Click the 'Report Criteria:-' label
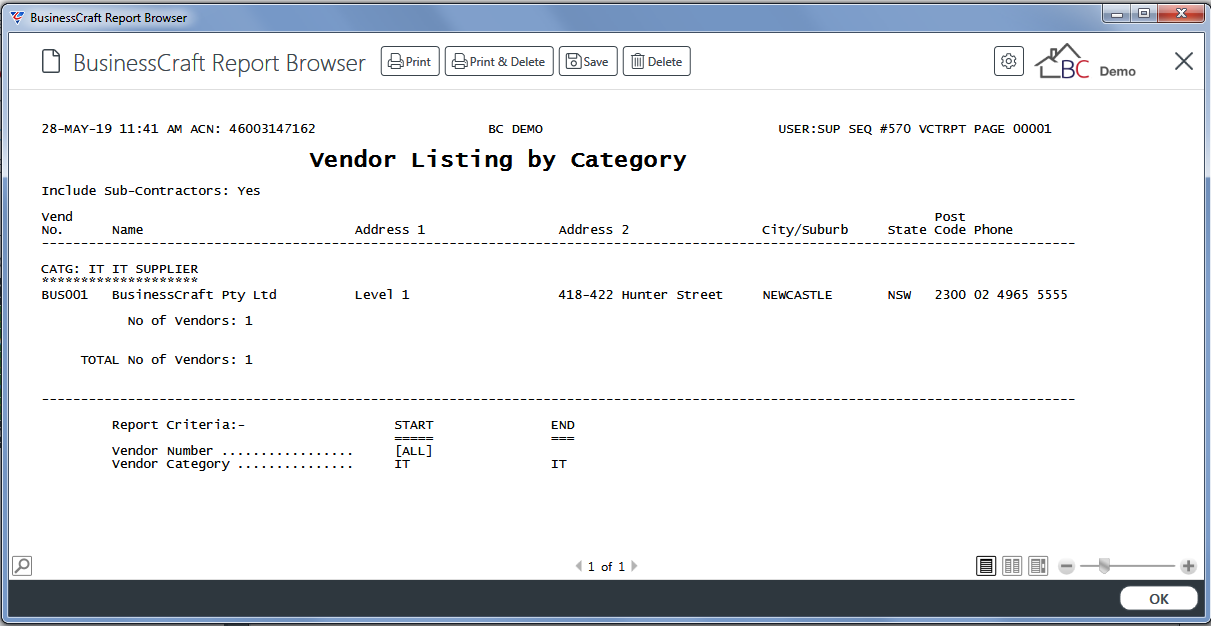Image resolution: width=1211 pixels, height=626 pixels. pyautogui.click(x=178, y=425)
